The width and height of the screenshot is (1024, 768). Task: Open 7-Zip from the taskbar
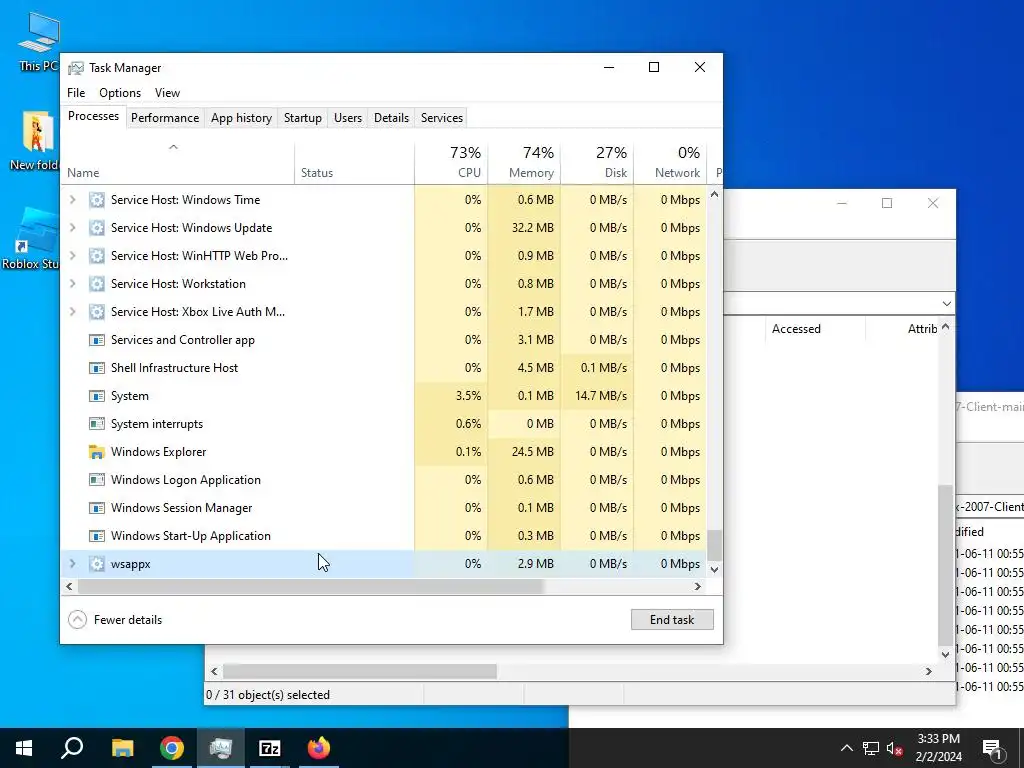(x=270, y=748)
